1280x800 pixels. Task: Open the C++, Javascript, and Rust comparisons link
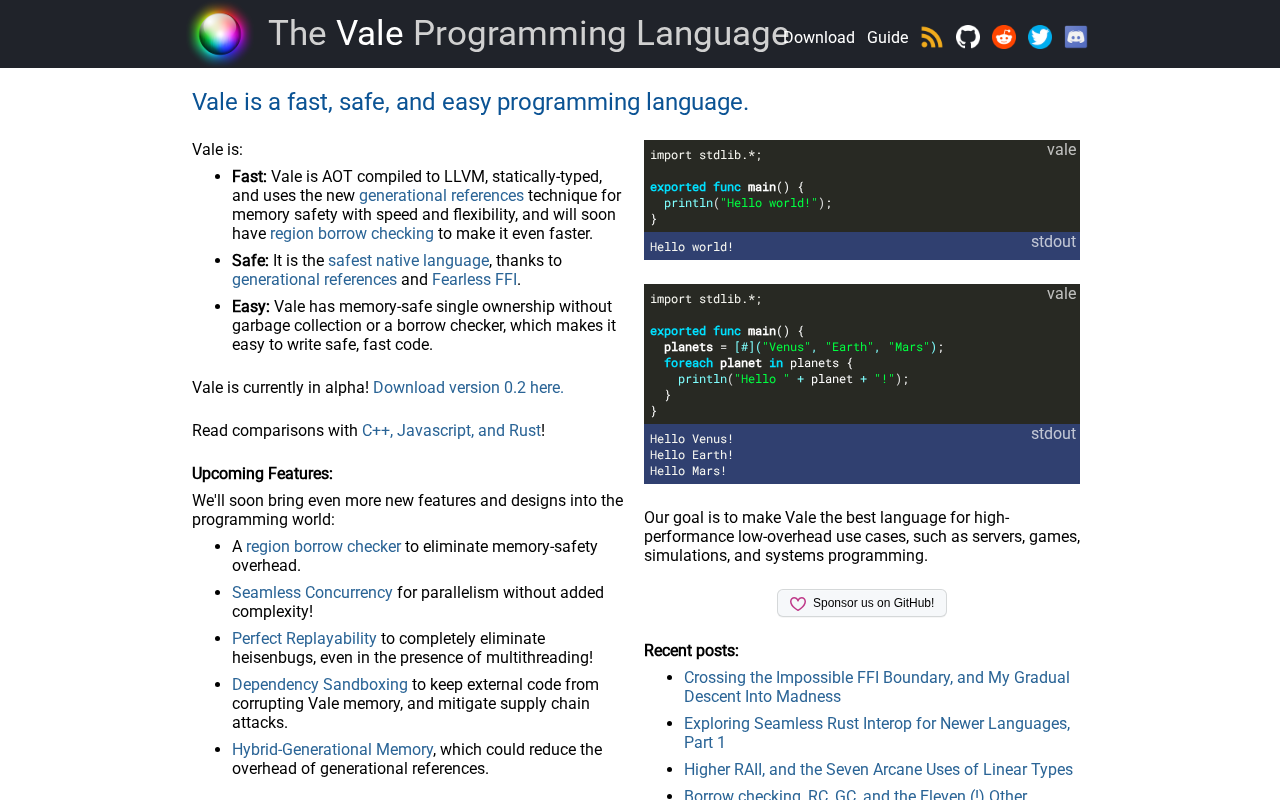click(x=451, y=431)
